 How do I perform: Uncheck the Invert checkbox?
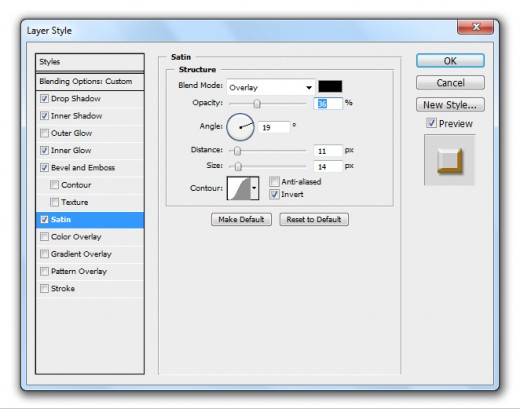click(x=274, y=194)
